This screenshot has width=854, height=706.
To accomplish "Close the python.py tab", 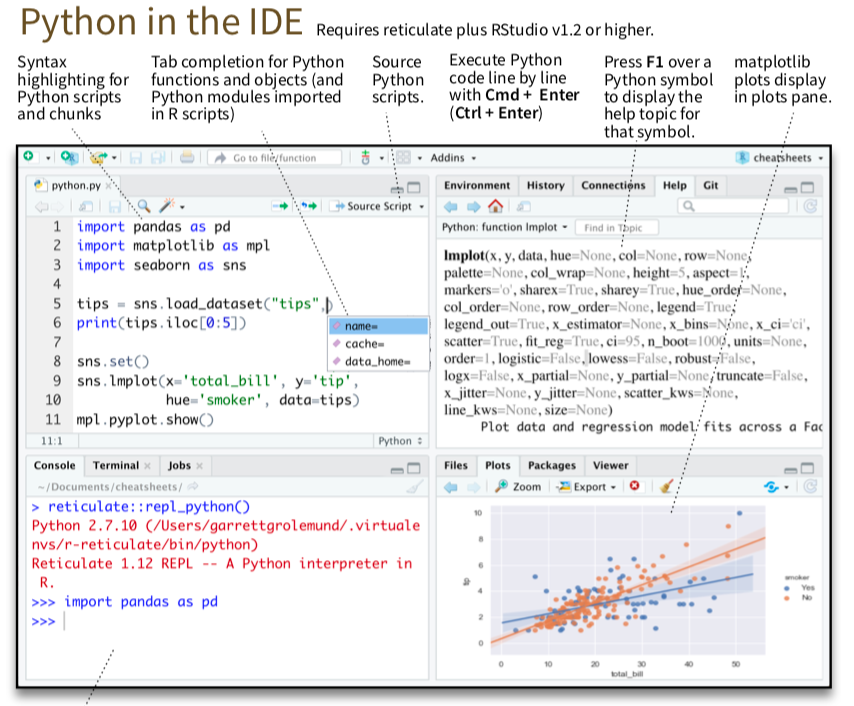I will 108,186.
